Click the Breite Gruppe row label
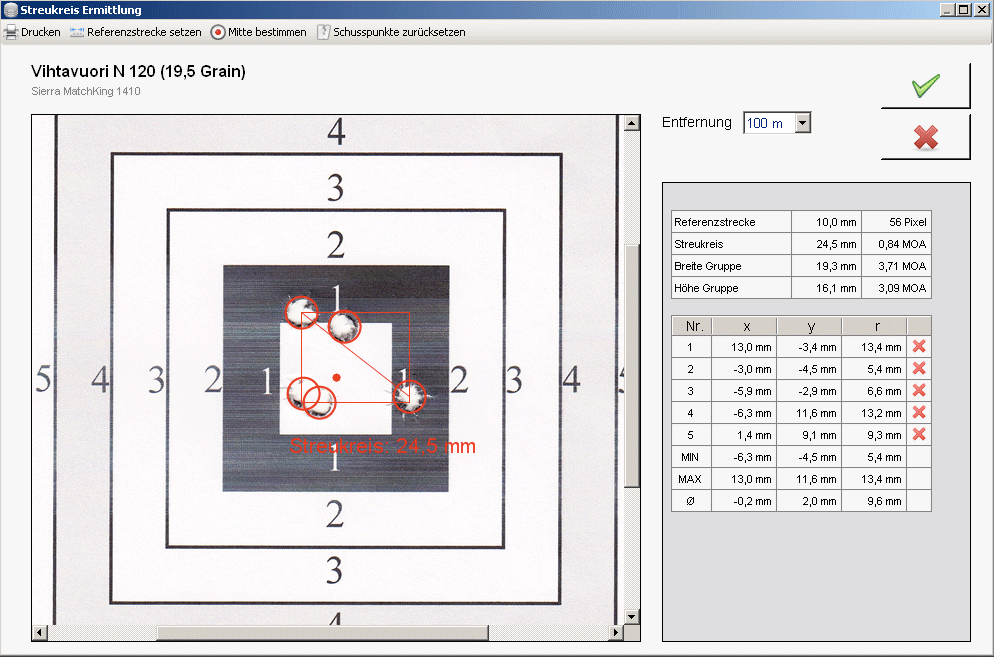Image resolution: width=994 pixels, height=657 pixels. [707, 266]
